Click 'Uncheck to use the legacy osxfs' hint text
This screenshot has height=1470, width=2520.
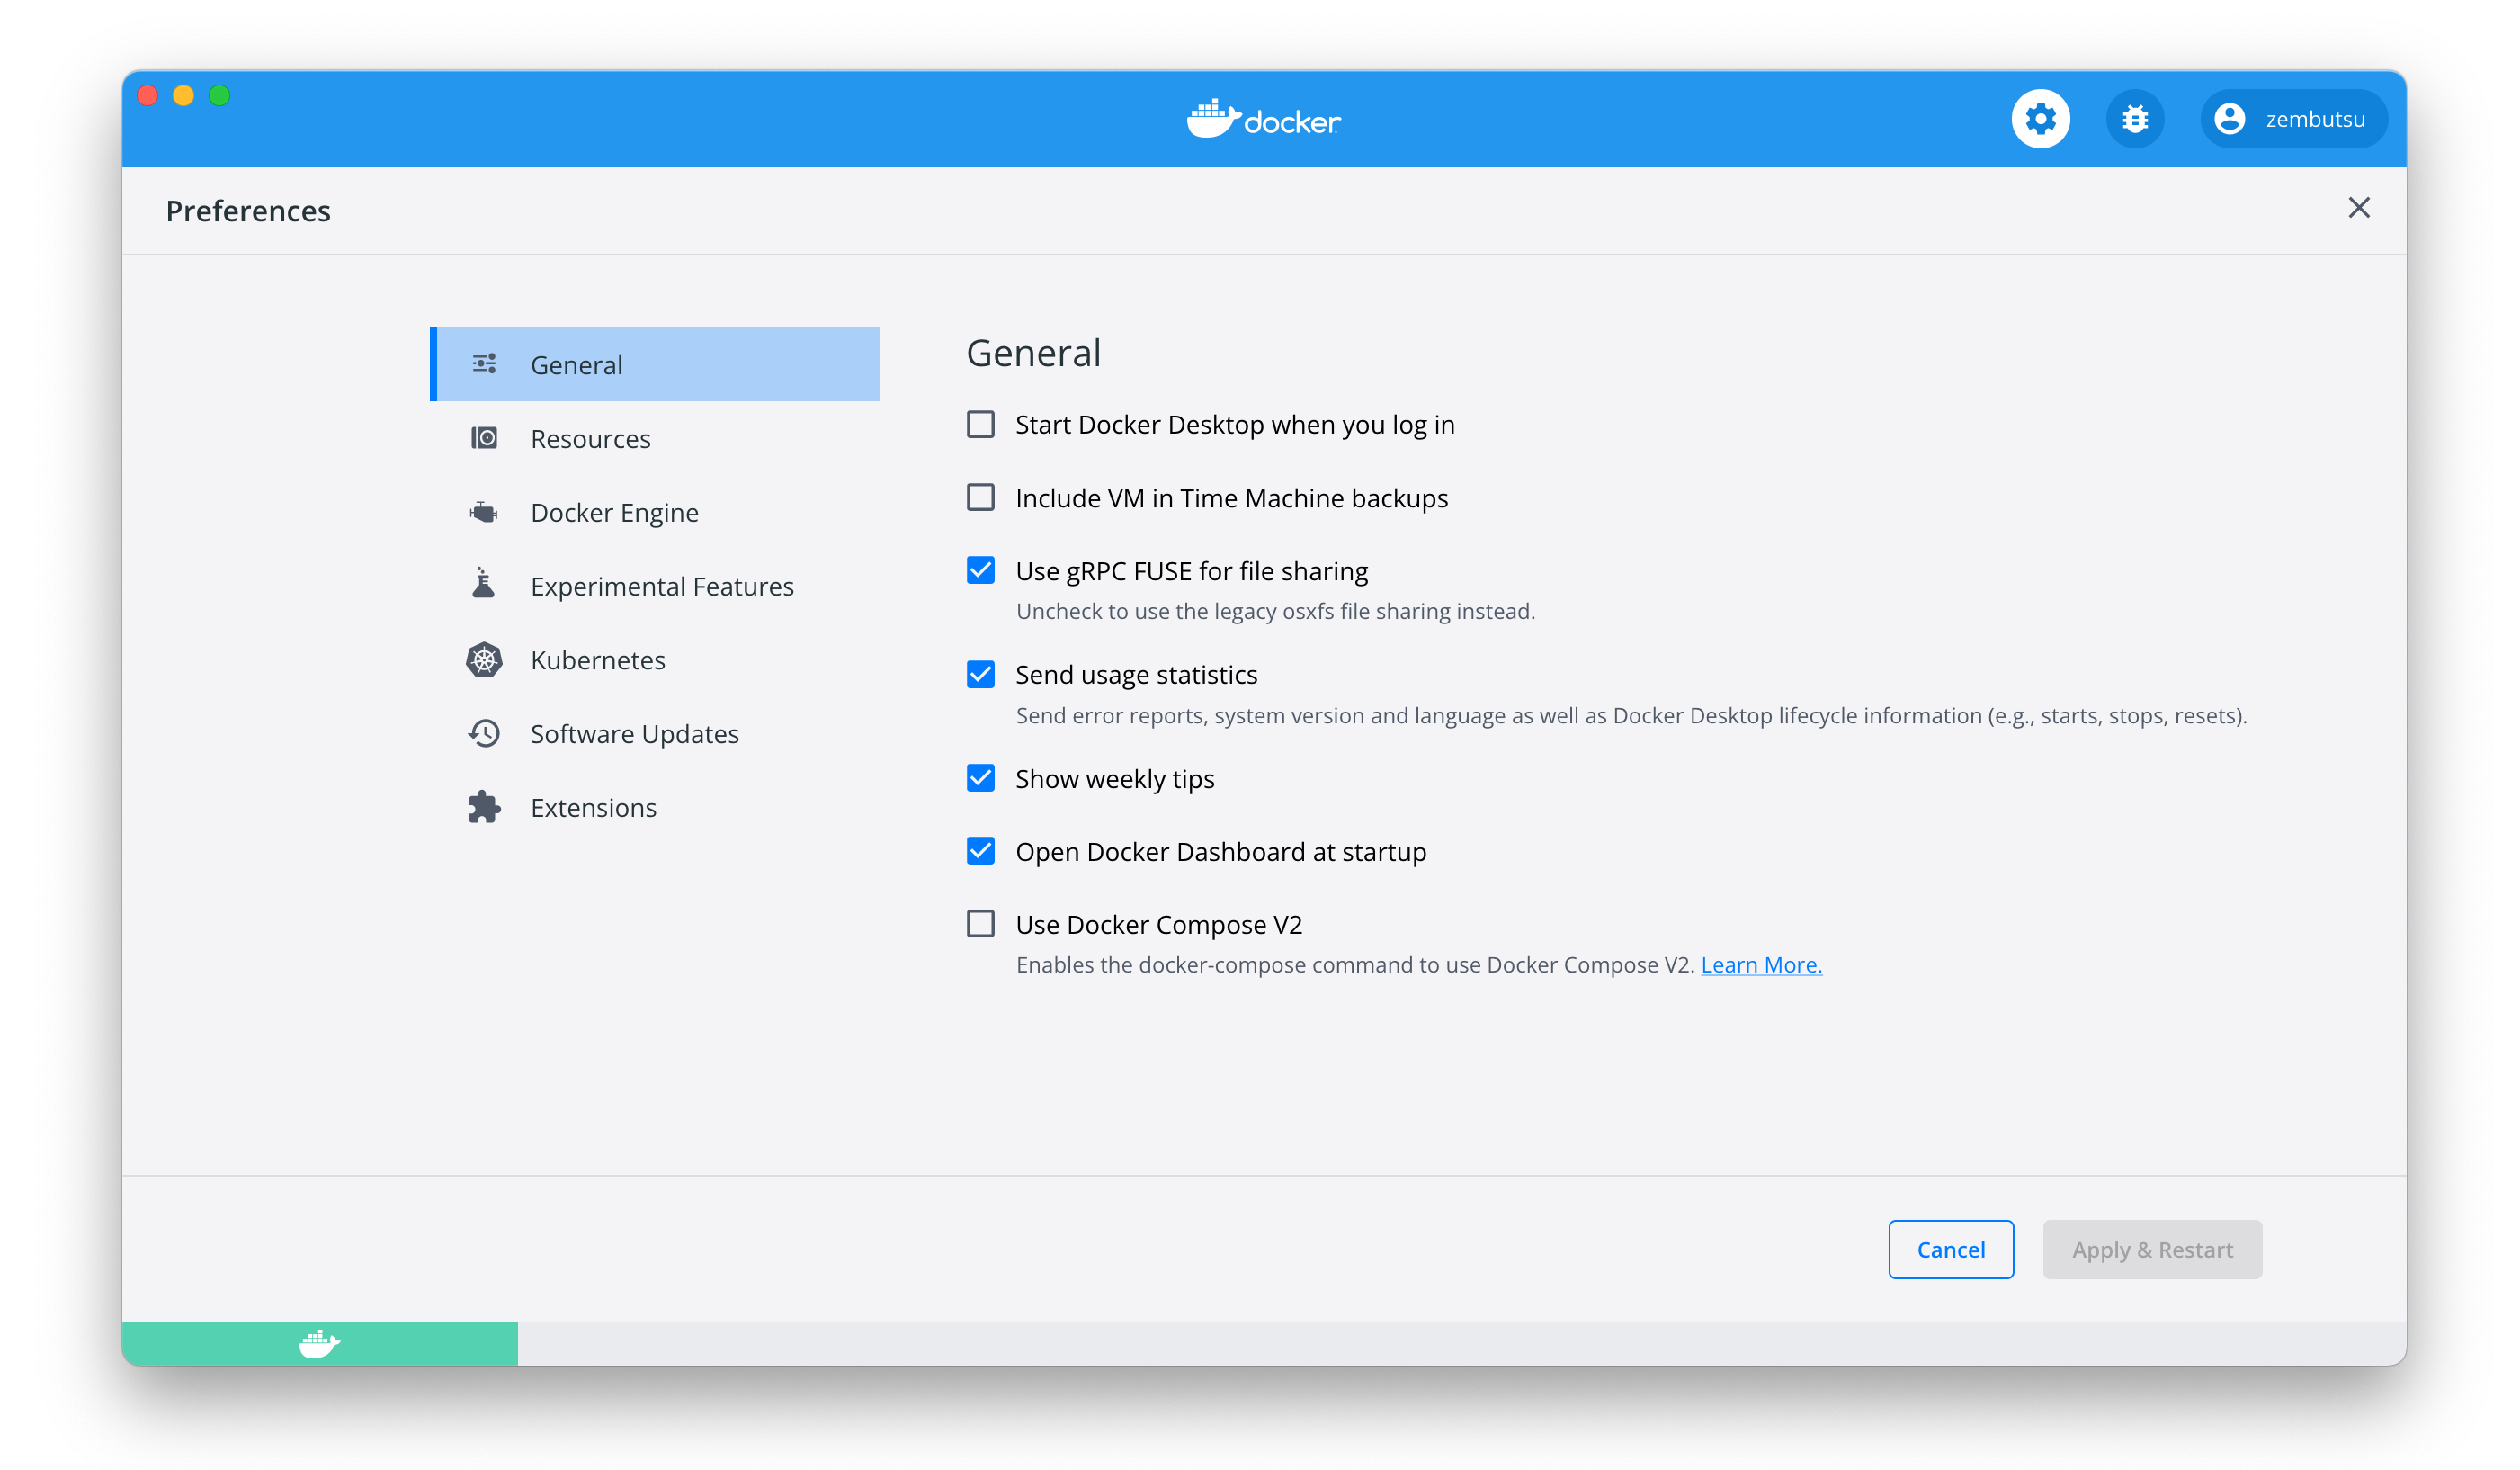pyautogui.click(x=1275, y=611)
